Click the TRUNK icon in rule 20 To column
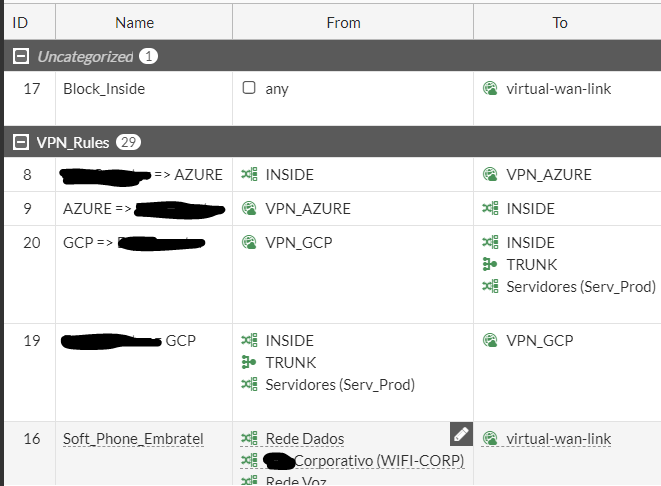Image resolution: width=661 pixels, height=486 pixels. coord(490,264)
